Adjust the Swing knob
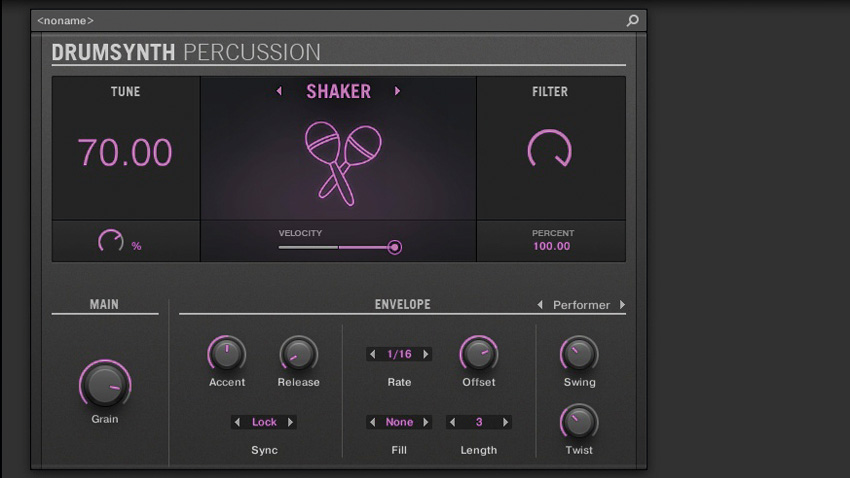The height and width of the screenshot is (478, 850). pos(579,354)
